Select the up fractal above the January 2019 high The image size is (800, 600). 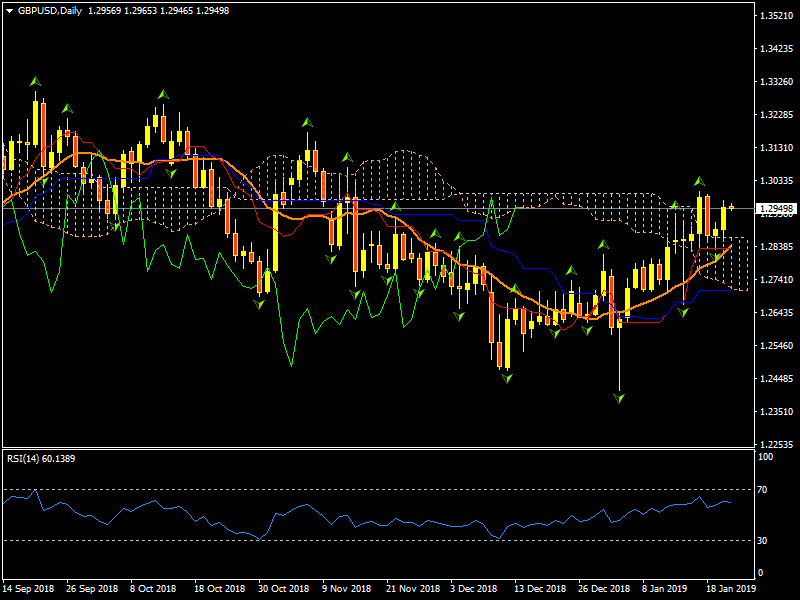click(x=700, y=182)
